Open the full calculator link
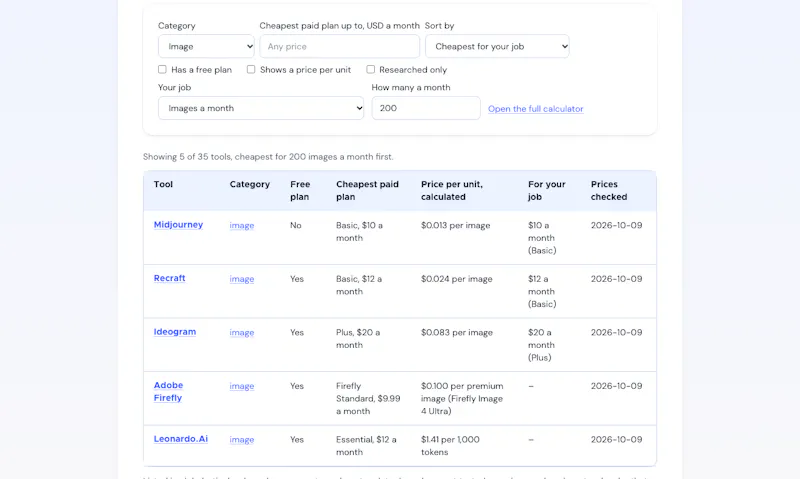 [536, 109]
